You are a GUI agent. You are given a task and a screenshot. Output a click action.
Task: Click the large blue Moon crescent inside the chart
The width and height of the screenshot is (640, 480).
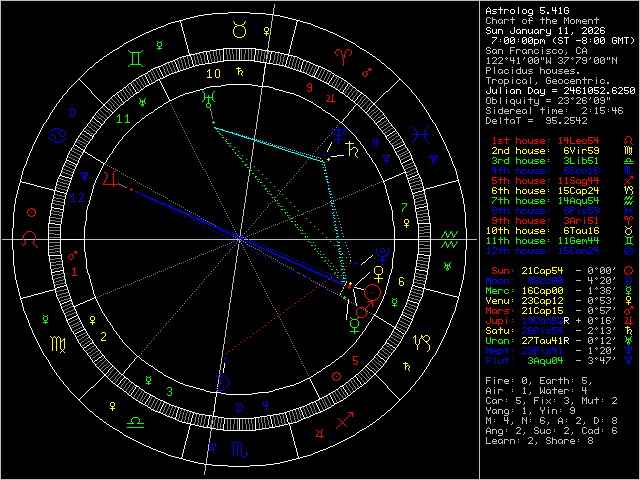click(x=223, y=382)
